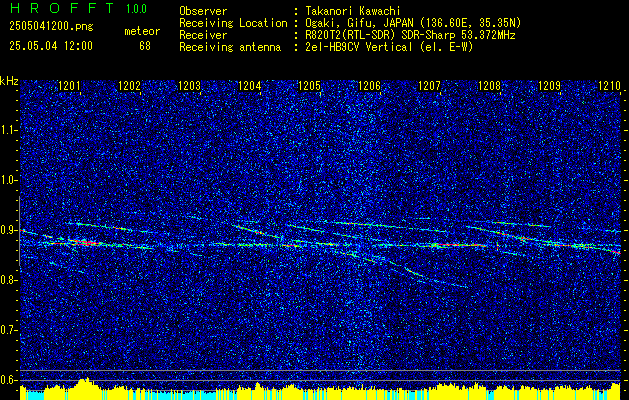Click the 1206 time marker
The height and width of the screenshot is (400, 629).
369,85
